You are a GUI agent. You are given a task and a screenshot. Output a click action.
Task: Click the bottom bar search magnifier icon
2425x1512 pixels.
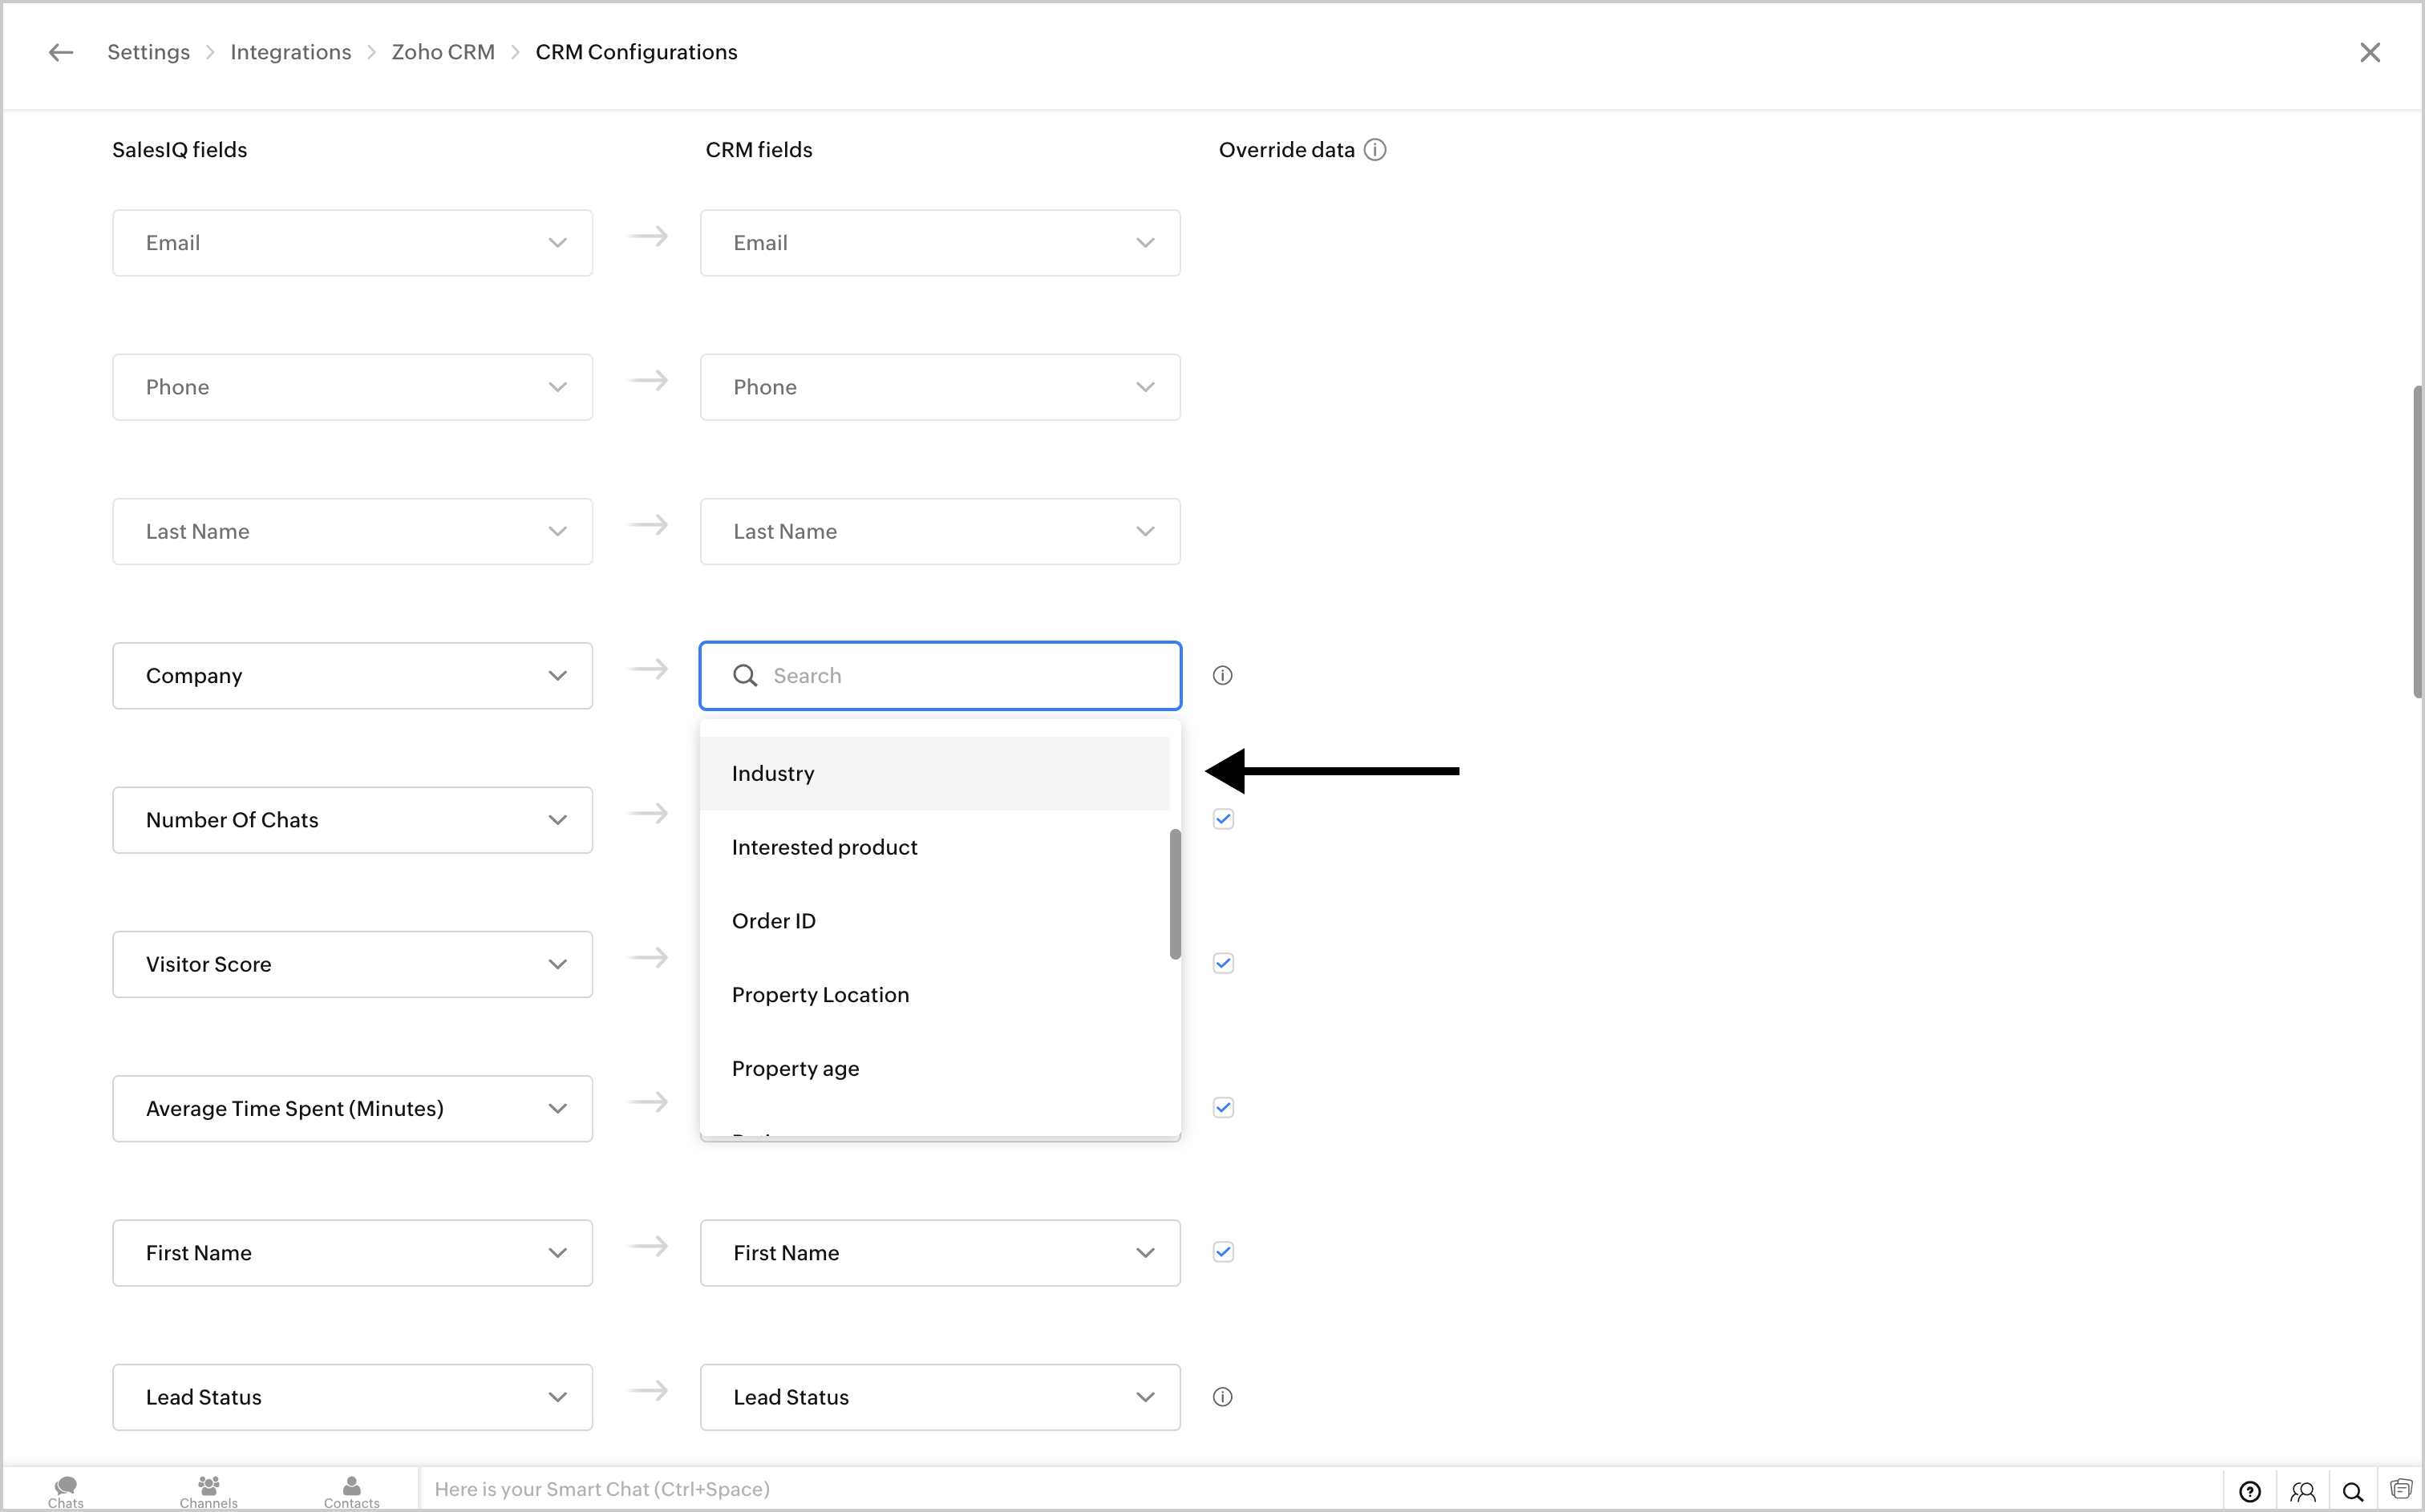(x=2353, y=1491)
